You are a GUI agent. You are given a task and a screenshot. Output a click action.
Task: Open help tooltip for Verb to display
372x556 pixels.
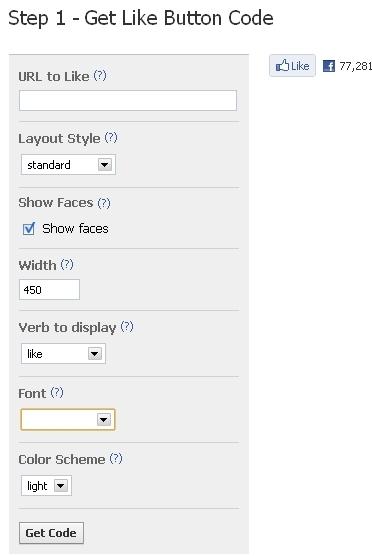(127, 327)
